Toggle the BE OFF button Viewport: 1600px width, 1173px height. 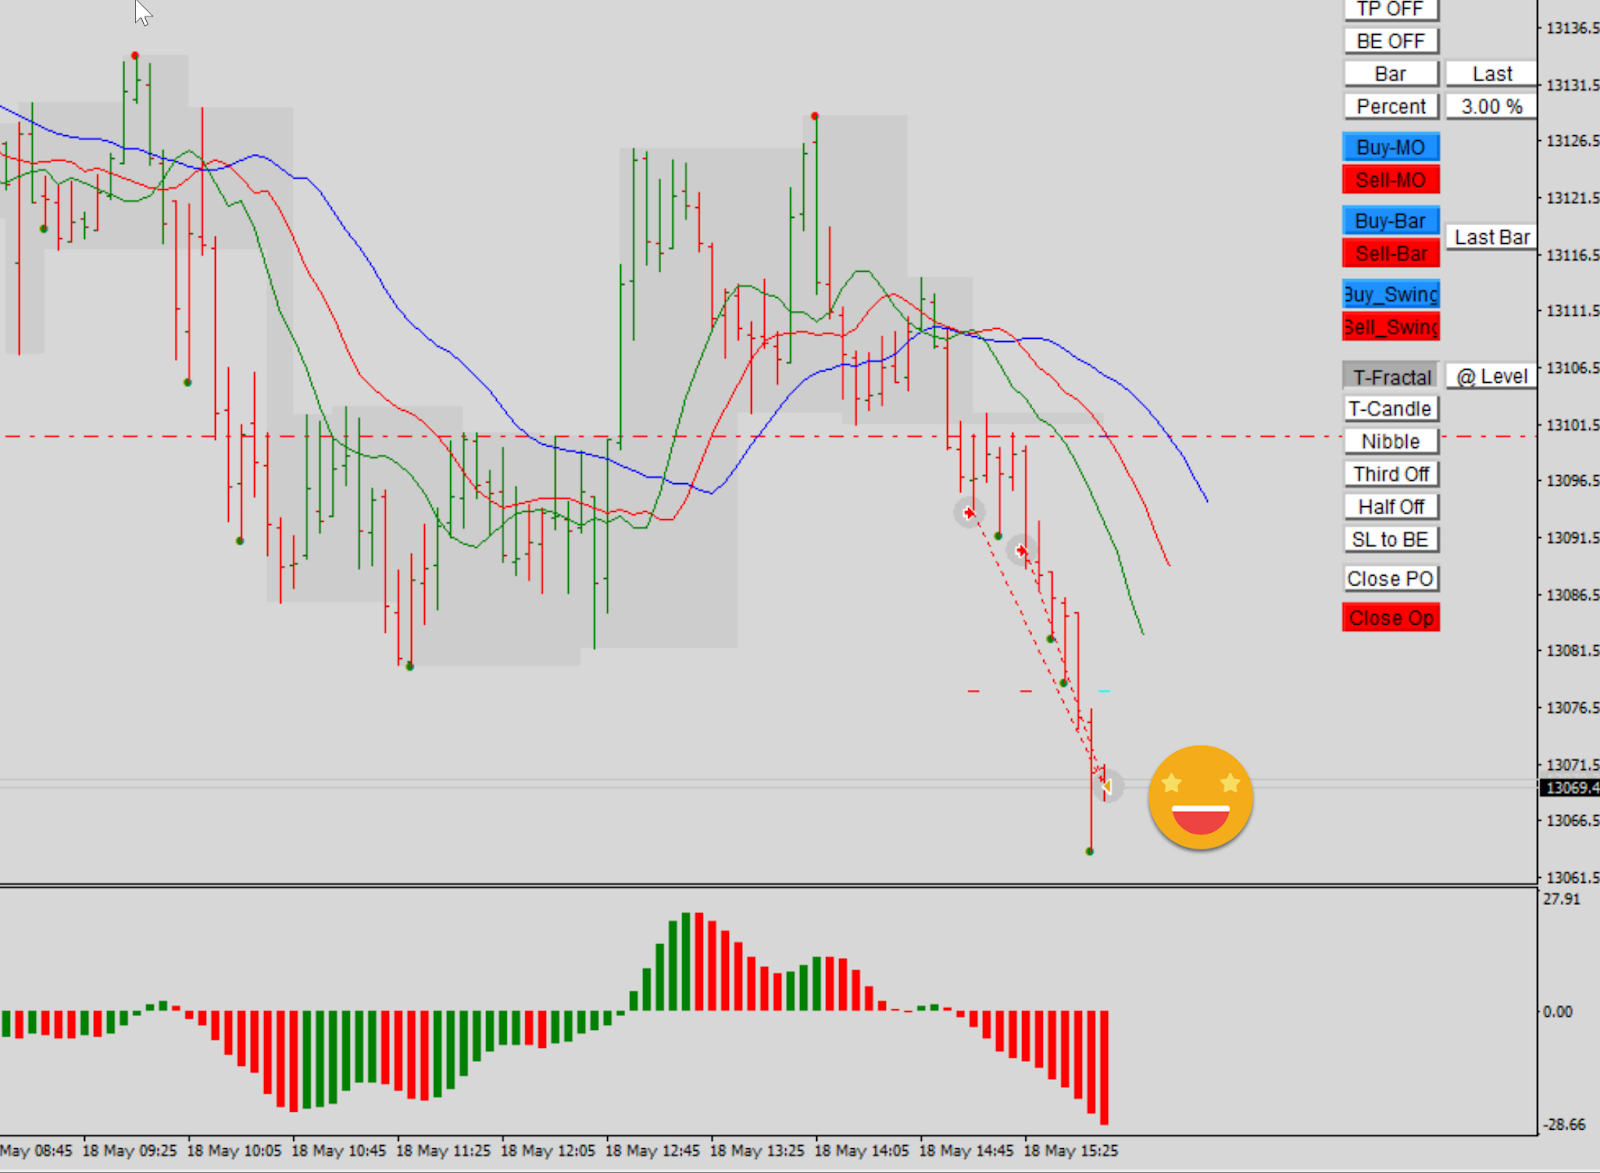1390,41
